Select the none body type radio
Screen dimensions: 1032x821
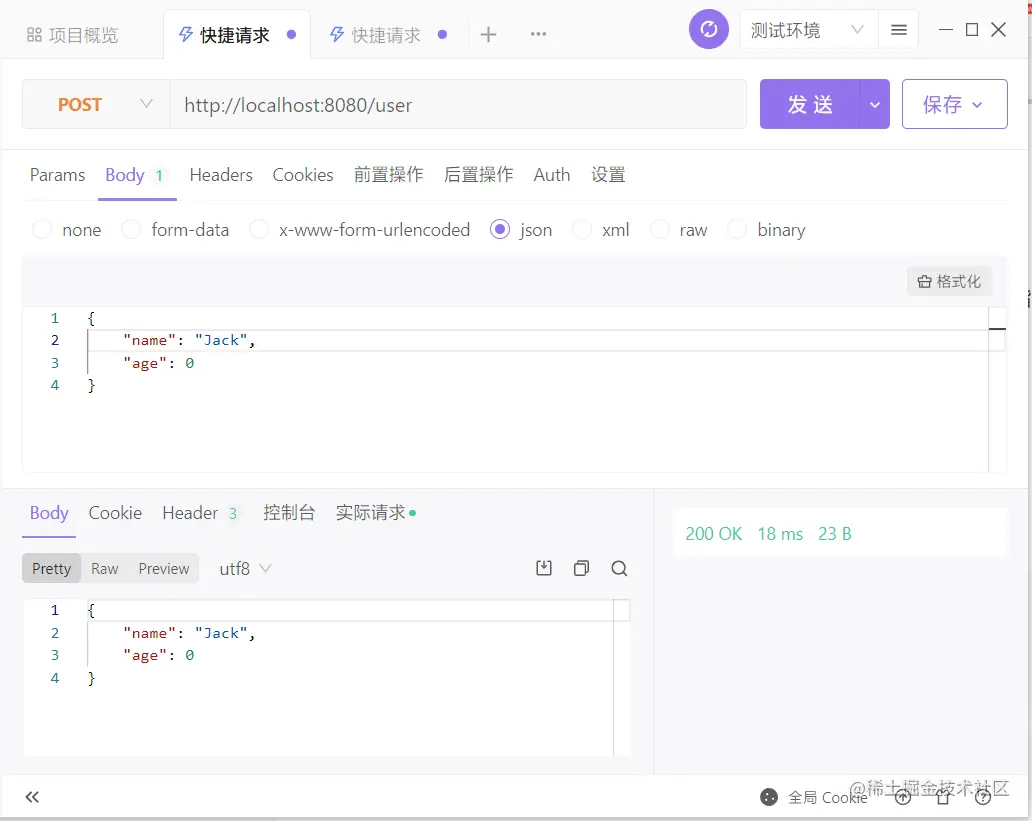[42, 230]
